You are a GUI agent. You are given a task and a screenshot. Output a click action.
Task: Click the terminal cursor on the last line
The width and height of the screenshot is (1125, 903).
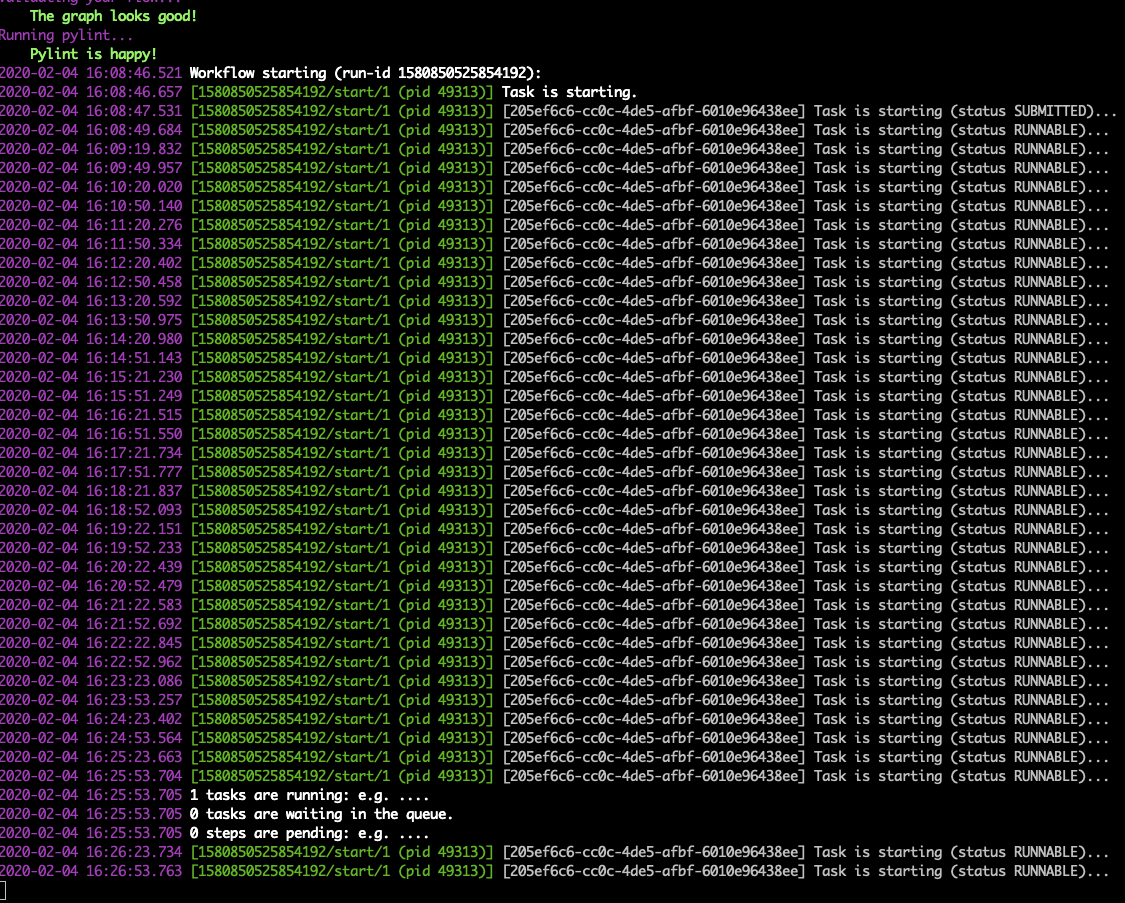(x=3, y=890)
